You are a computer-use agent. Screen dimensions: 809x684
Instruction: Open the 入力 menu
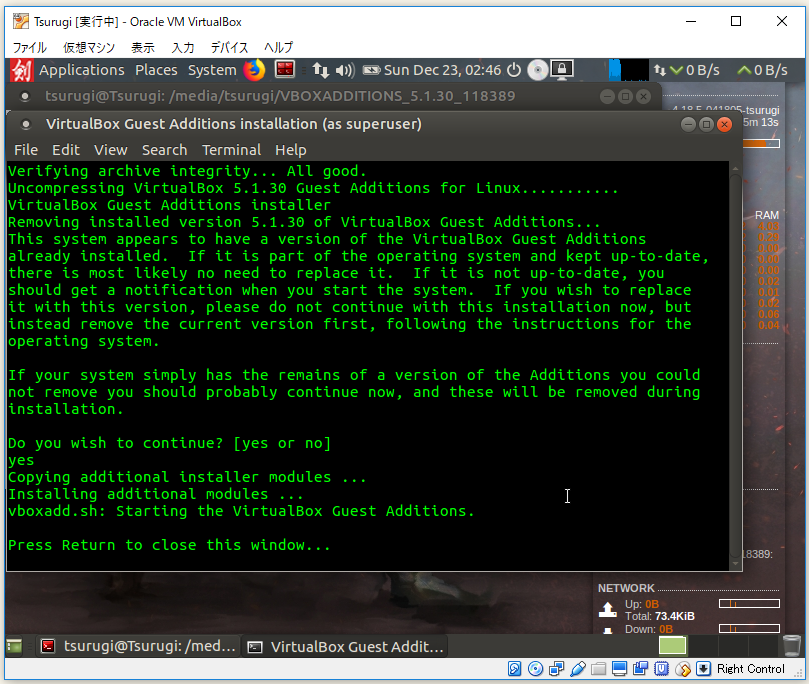[x=183, y=47]
